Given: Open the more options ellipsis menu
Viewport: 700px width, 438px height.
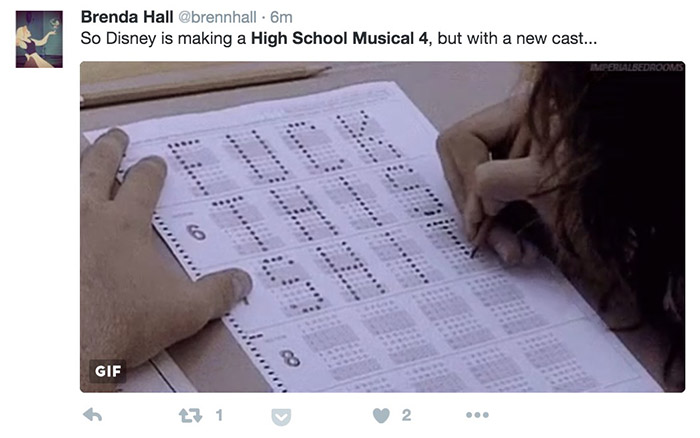Looking at the screenshot, I should point(477,415).
